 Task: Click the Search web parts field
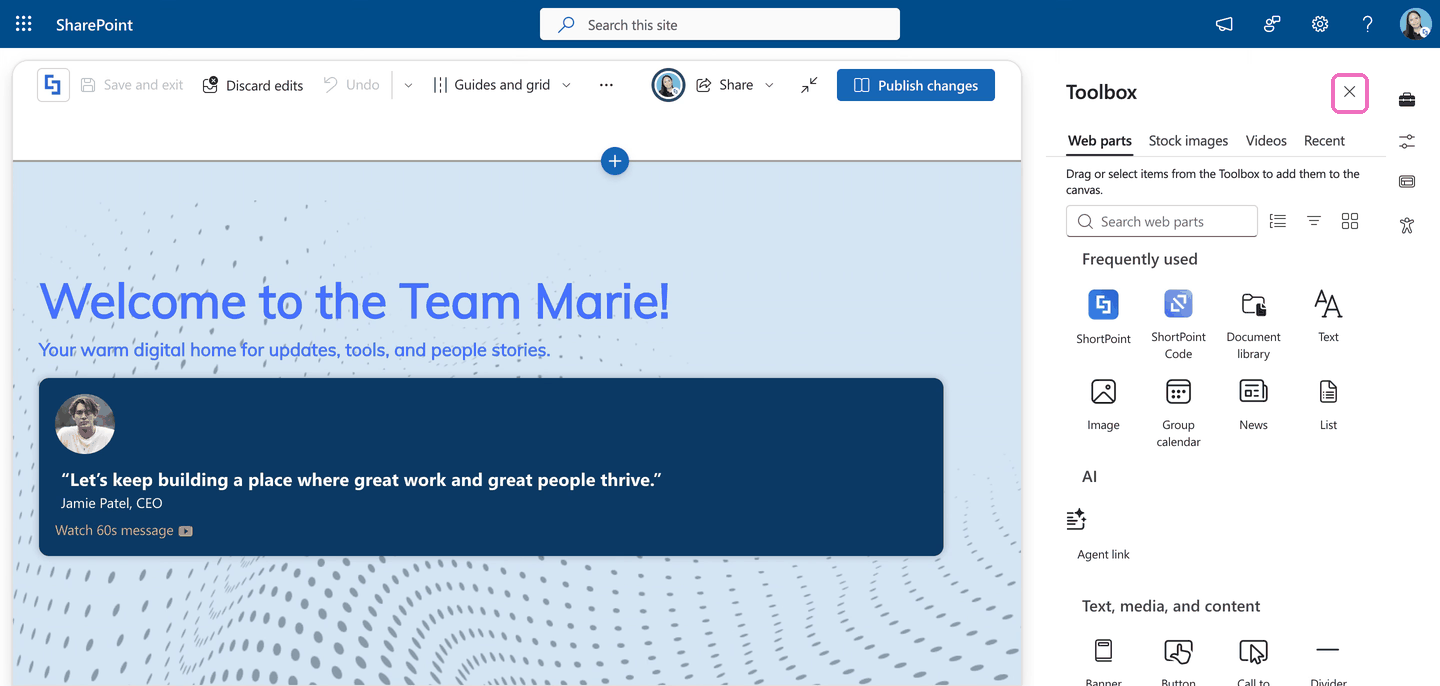click(x=1162, y=221)
